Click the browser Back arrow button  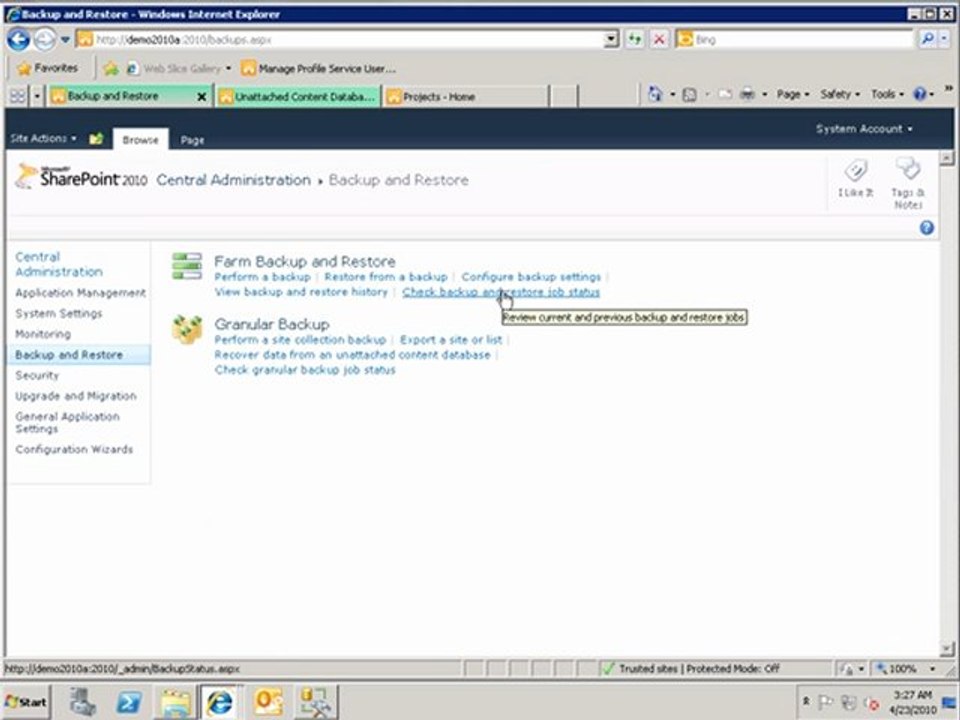click(18, 40)
